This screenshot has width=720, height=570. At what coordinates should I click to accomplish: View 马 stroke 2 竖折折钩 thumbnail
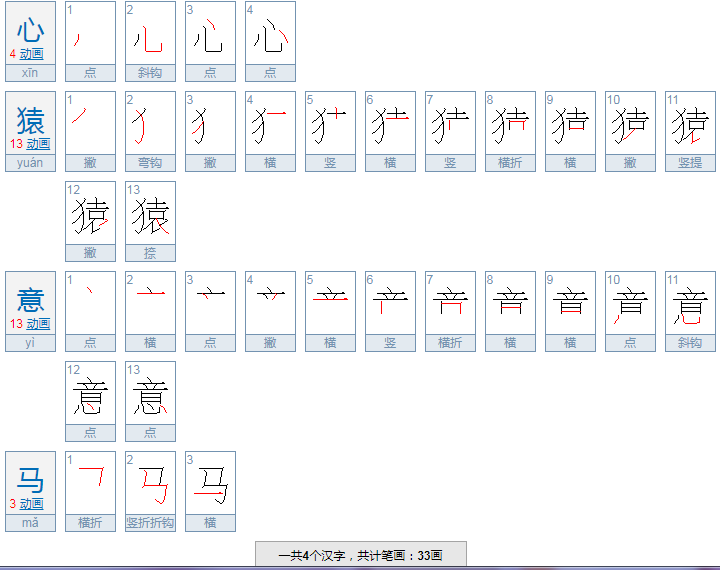pos(150,484)
